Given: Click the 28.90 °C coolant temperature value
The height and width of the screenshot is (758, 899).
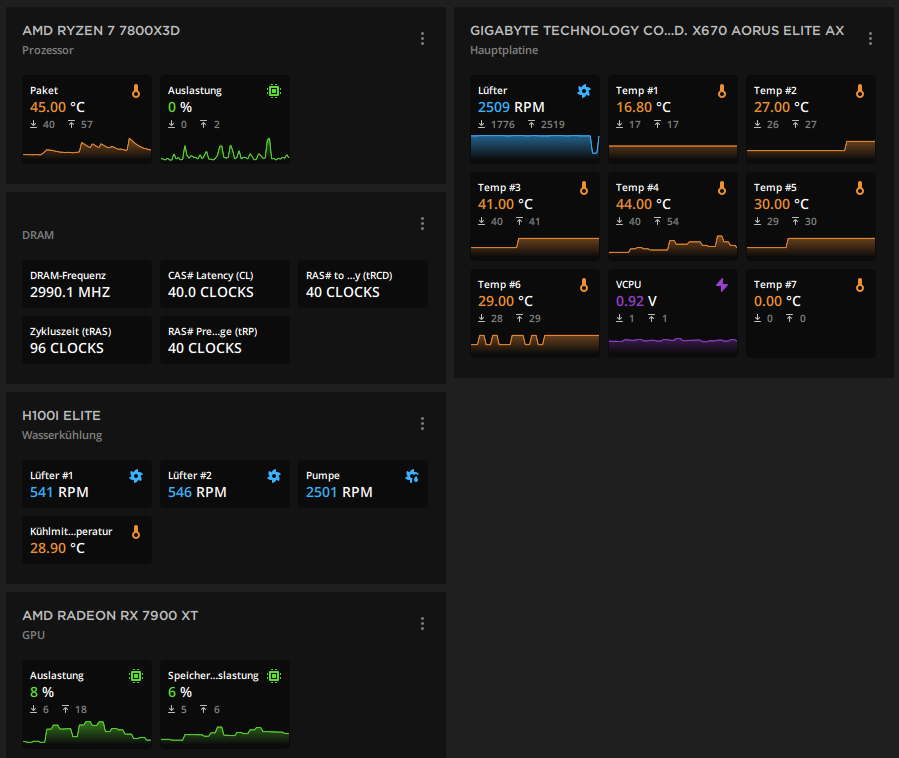Looking at the screenshot, I should pyautogui.click(x=57, y=548).
